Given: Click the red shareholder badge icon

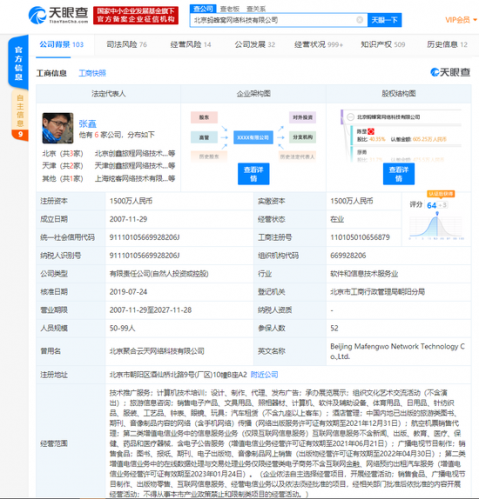Looking at the screenshot, I should pos(371,131).
